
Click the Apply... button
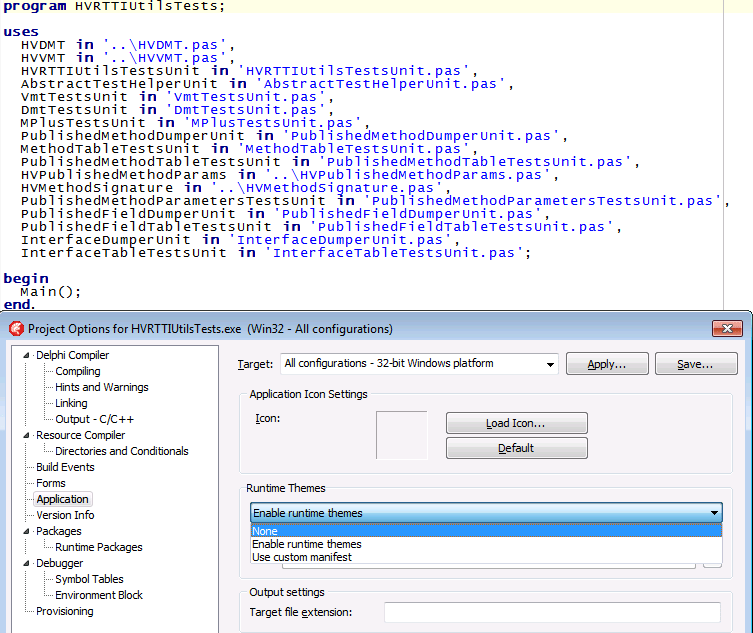point(607,364)
